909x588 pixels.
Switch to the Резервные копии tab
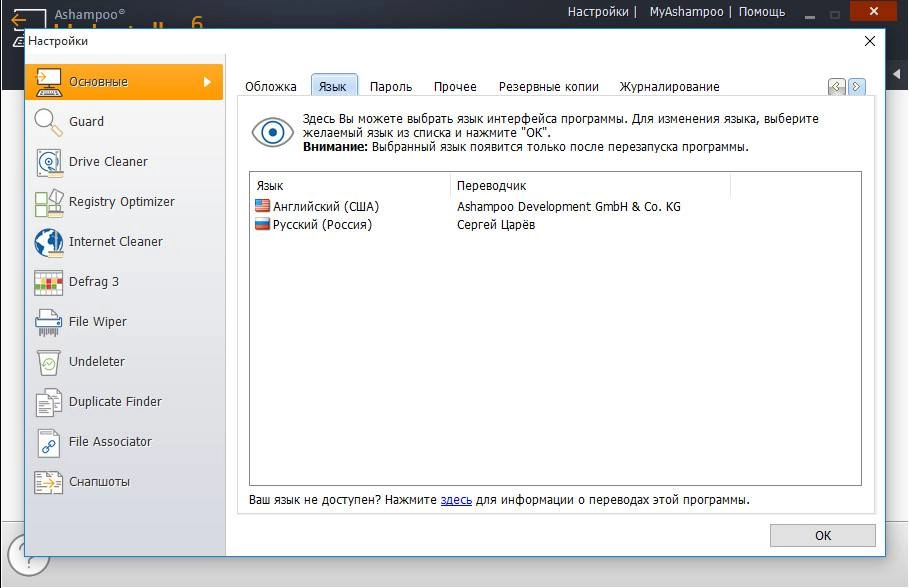[x=548, y=87]
